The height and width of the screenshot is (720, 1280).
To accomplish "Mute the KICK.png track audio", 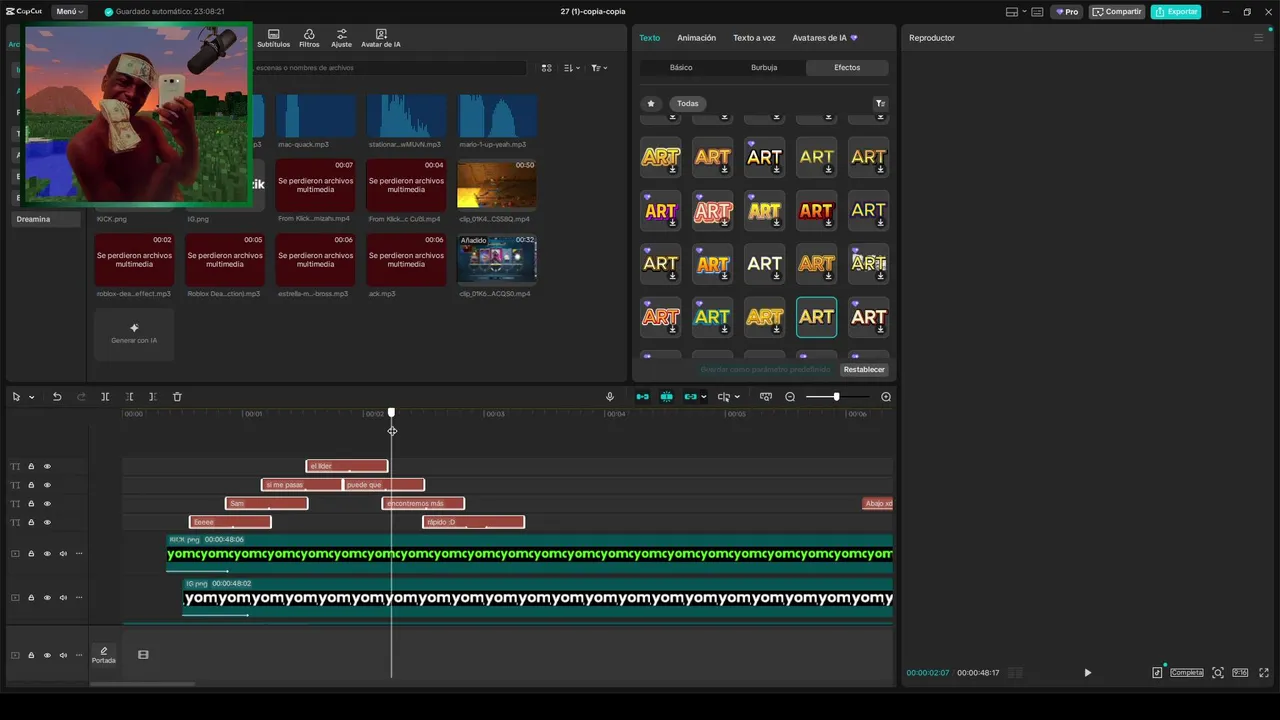I will pyautogui.click(x=63, y=554).
